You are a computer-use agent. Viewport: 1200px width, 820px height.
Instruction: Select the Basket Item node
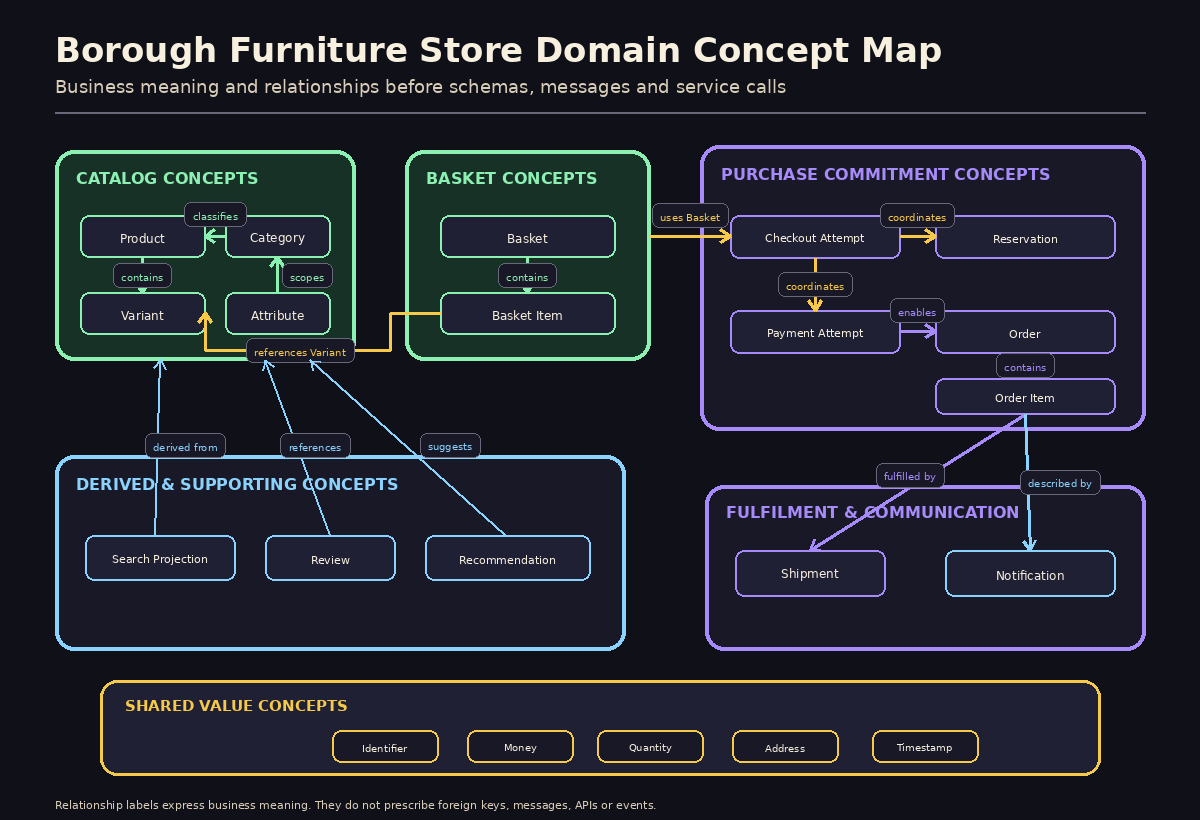click(528, 315)
